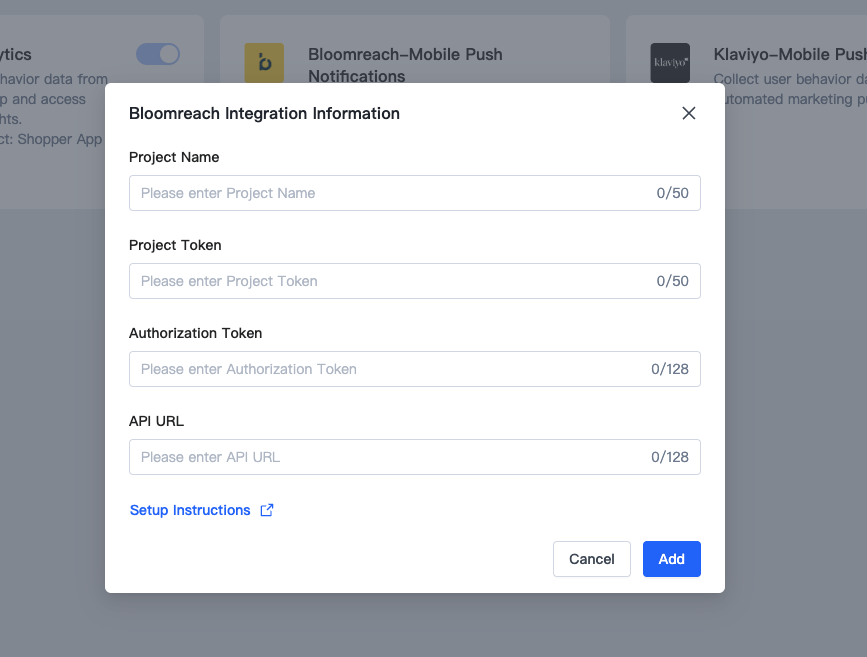The height and width of the screenshot is (657, 867).
Task: Disable the Analytics toggle switch
Action: (x=158, y=54)
